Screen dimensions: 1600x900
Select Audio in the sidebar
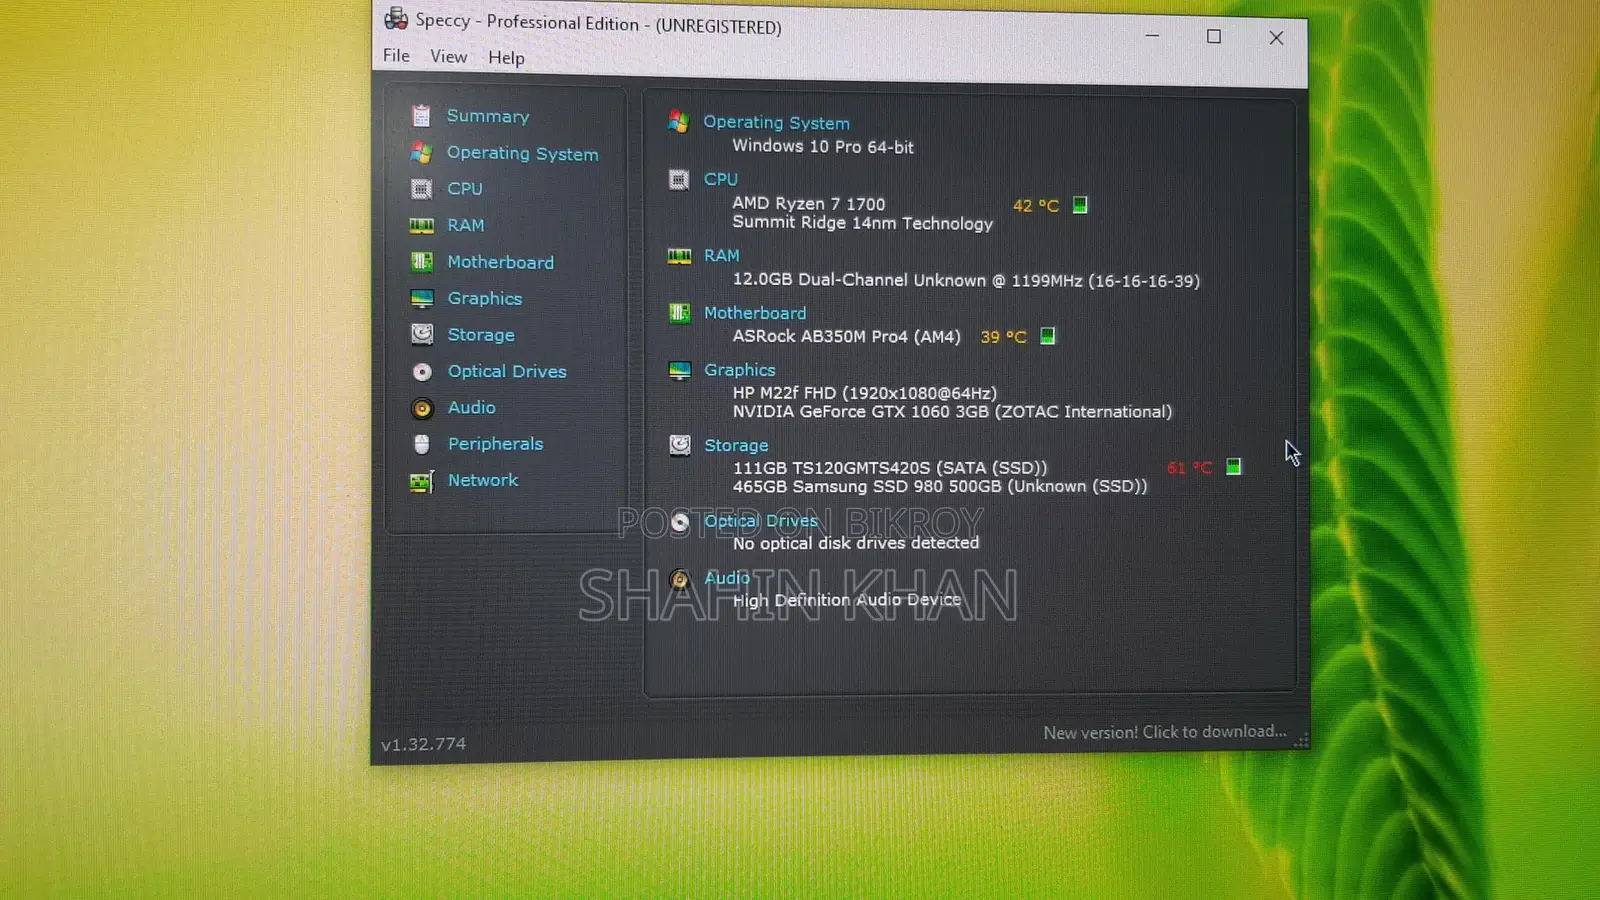pos(472,408)
